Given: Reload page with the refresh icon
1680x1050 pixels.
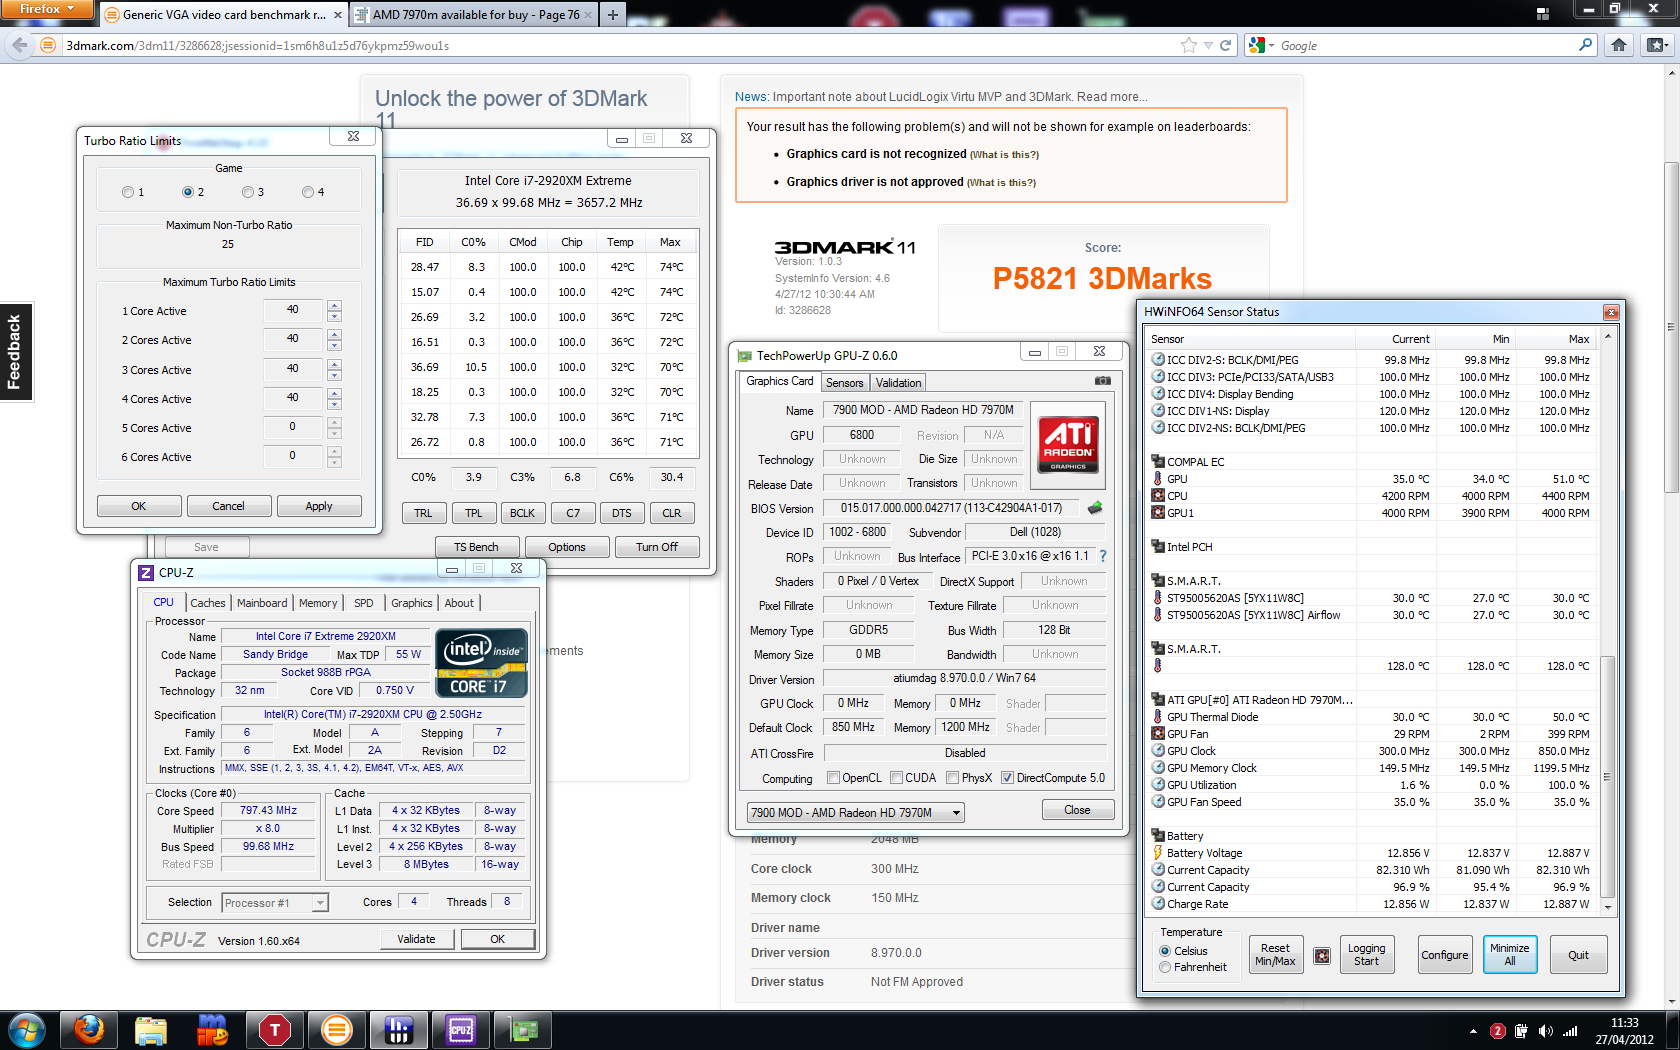Looking at the screenshot, I should point(1225,45).
